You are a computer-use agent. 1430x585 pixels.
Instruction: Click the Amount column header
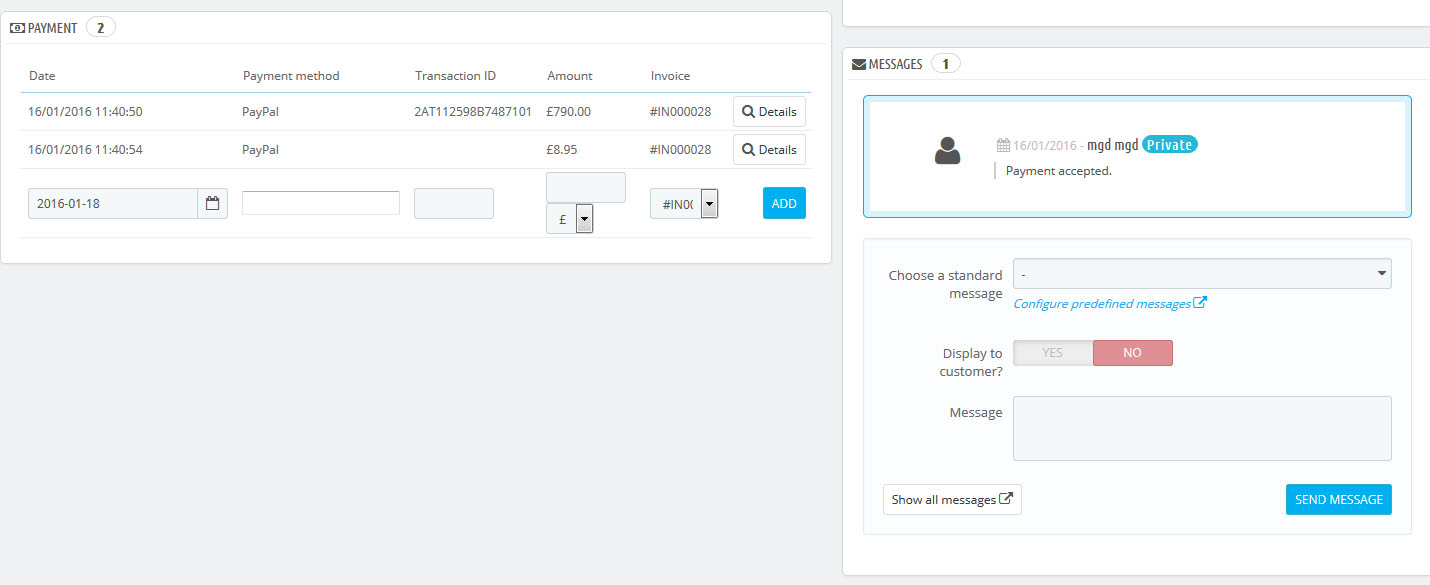pyautogui.click(x=570, y=76)
